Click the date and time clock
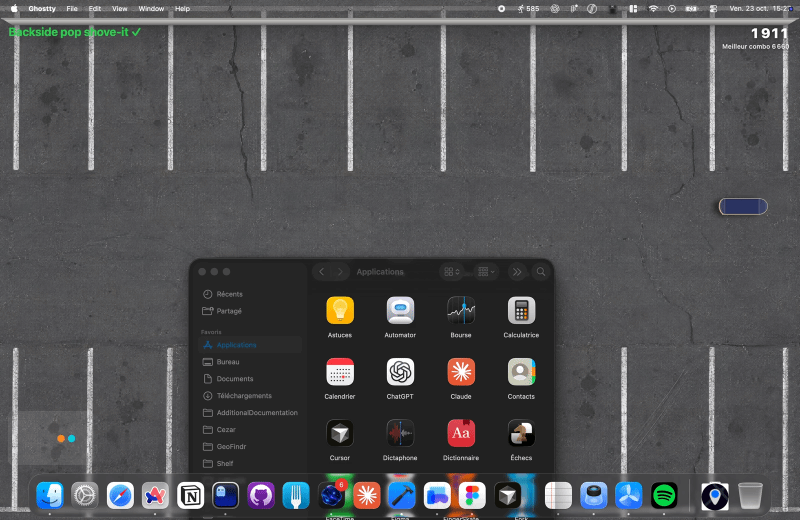Screen dimensions: 800x520 761,8
